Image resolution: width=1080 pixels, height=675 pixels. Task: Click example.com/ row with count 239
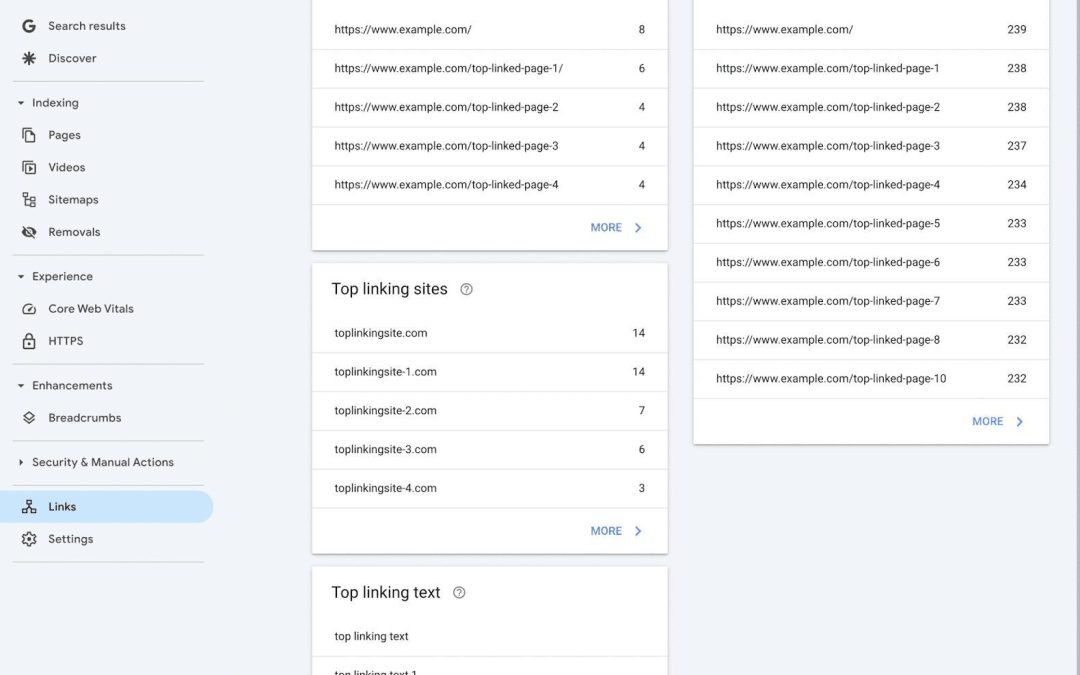pyautogui.click(x=871, y=30)
